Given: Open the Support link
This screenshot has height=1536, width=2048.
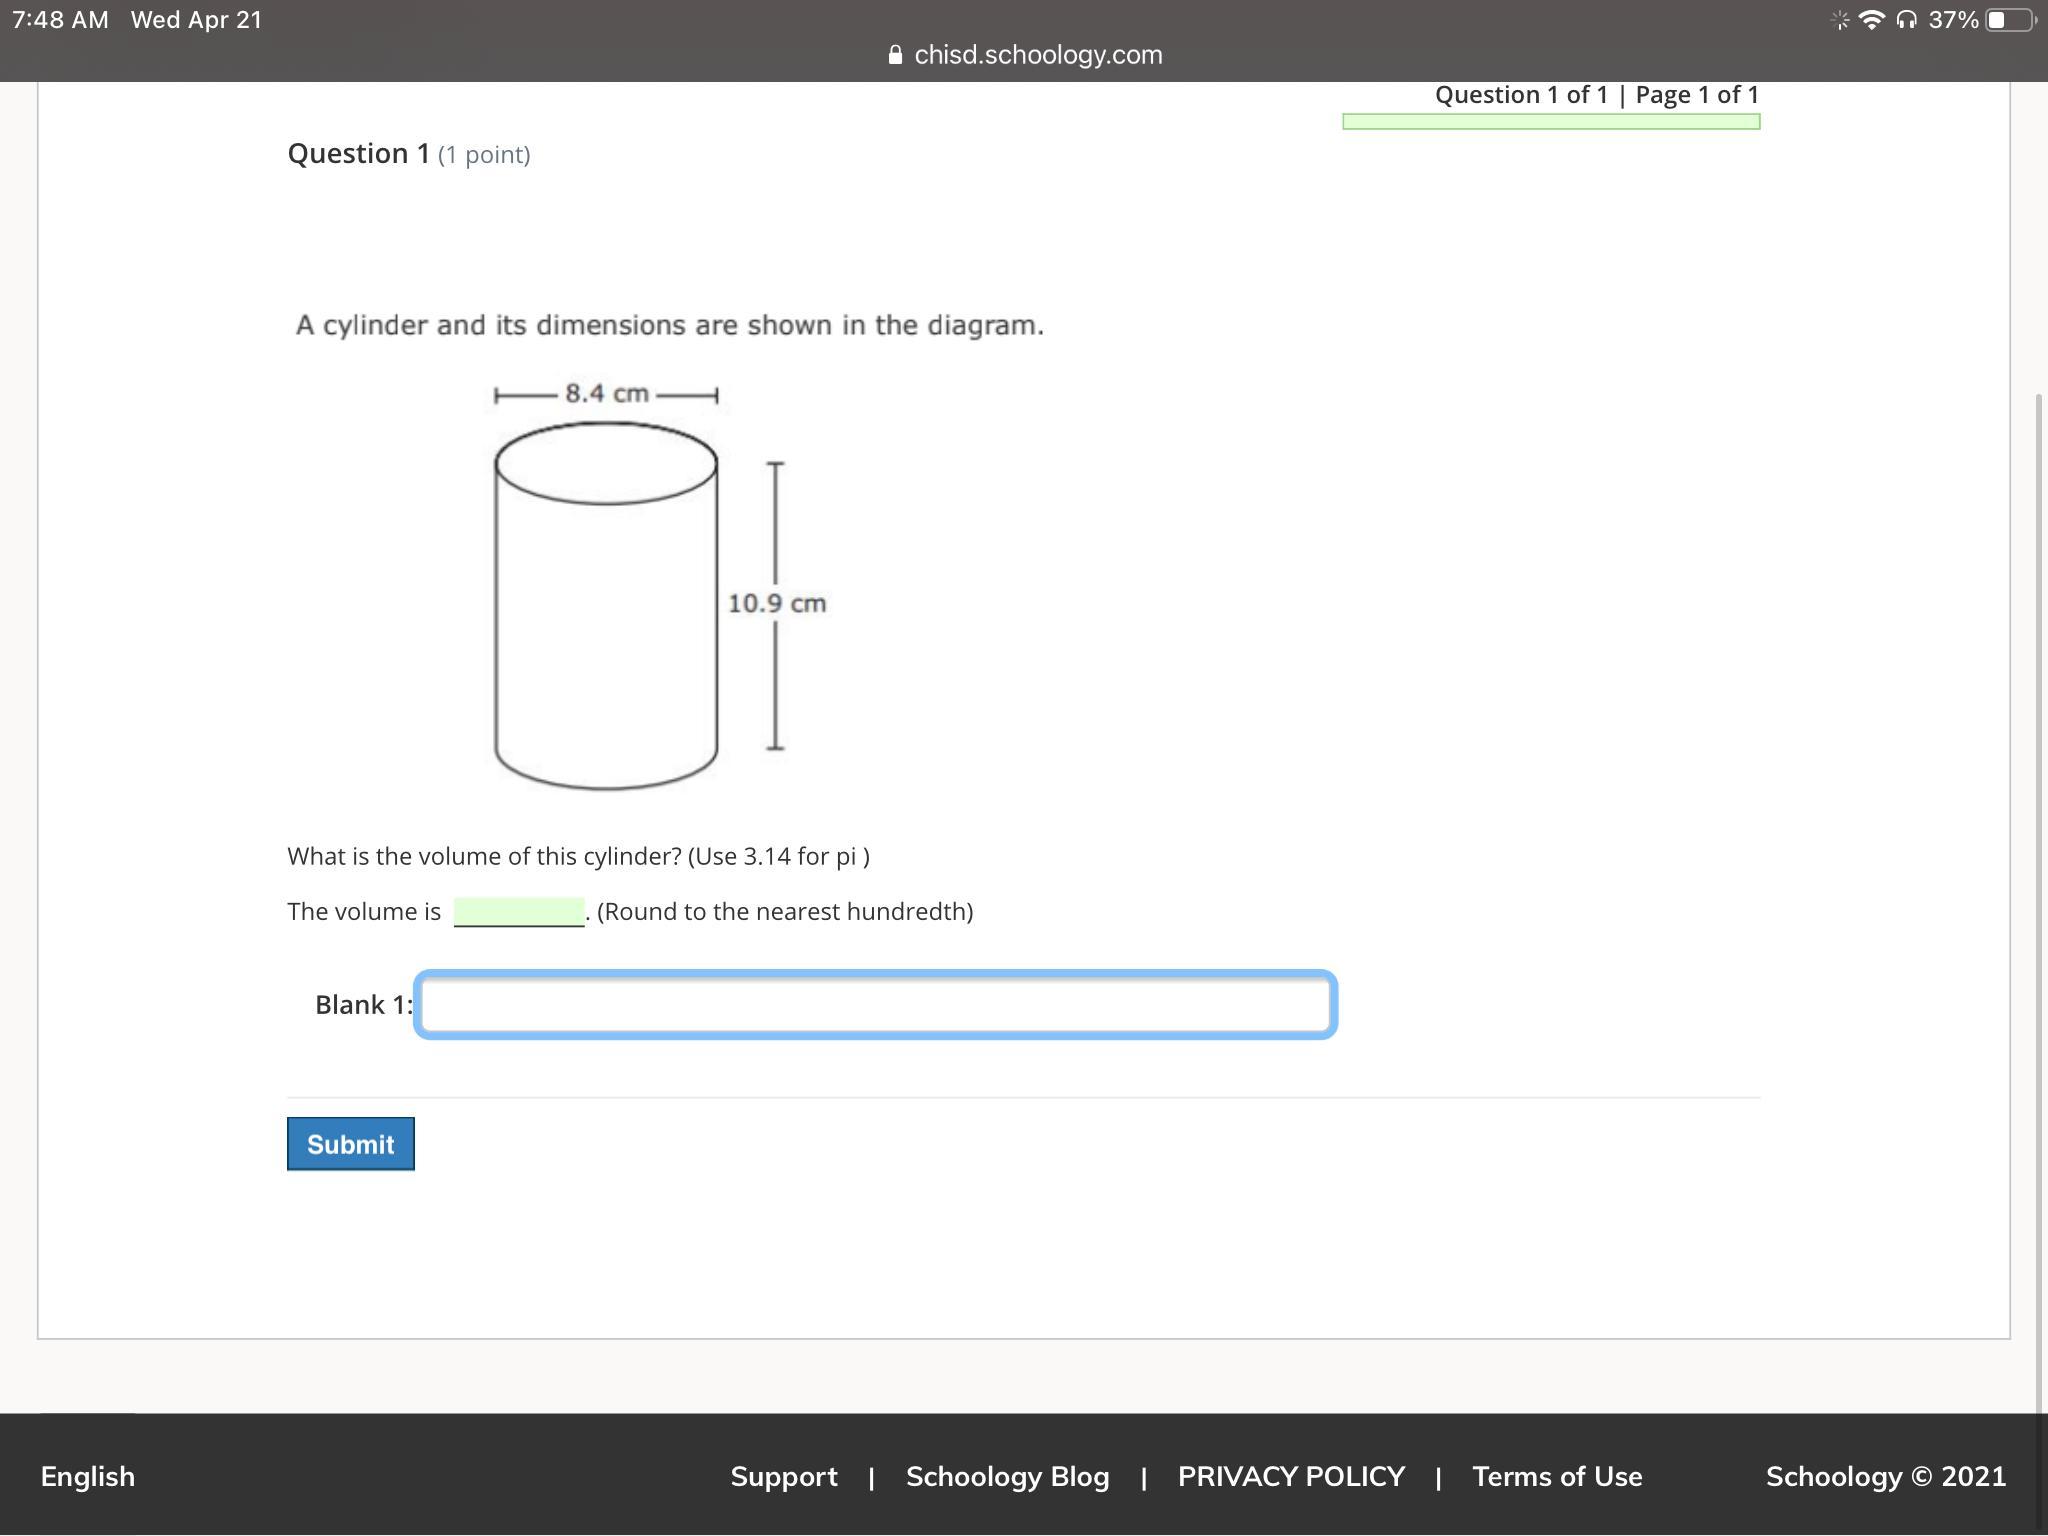Looking at the screenshot, I should (x=783, y=1476).
